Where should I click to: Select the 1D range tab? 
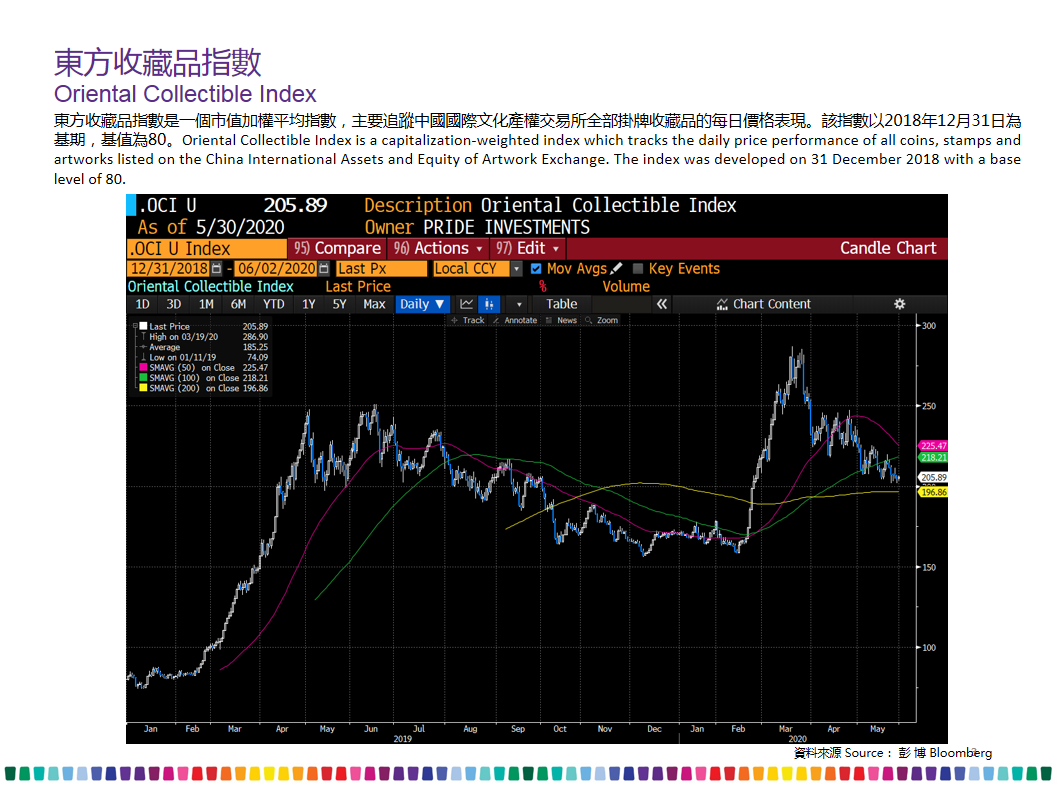[x=143, y=304]
